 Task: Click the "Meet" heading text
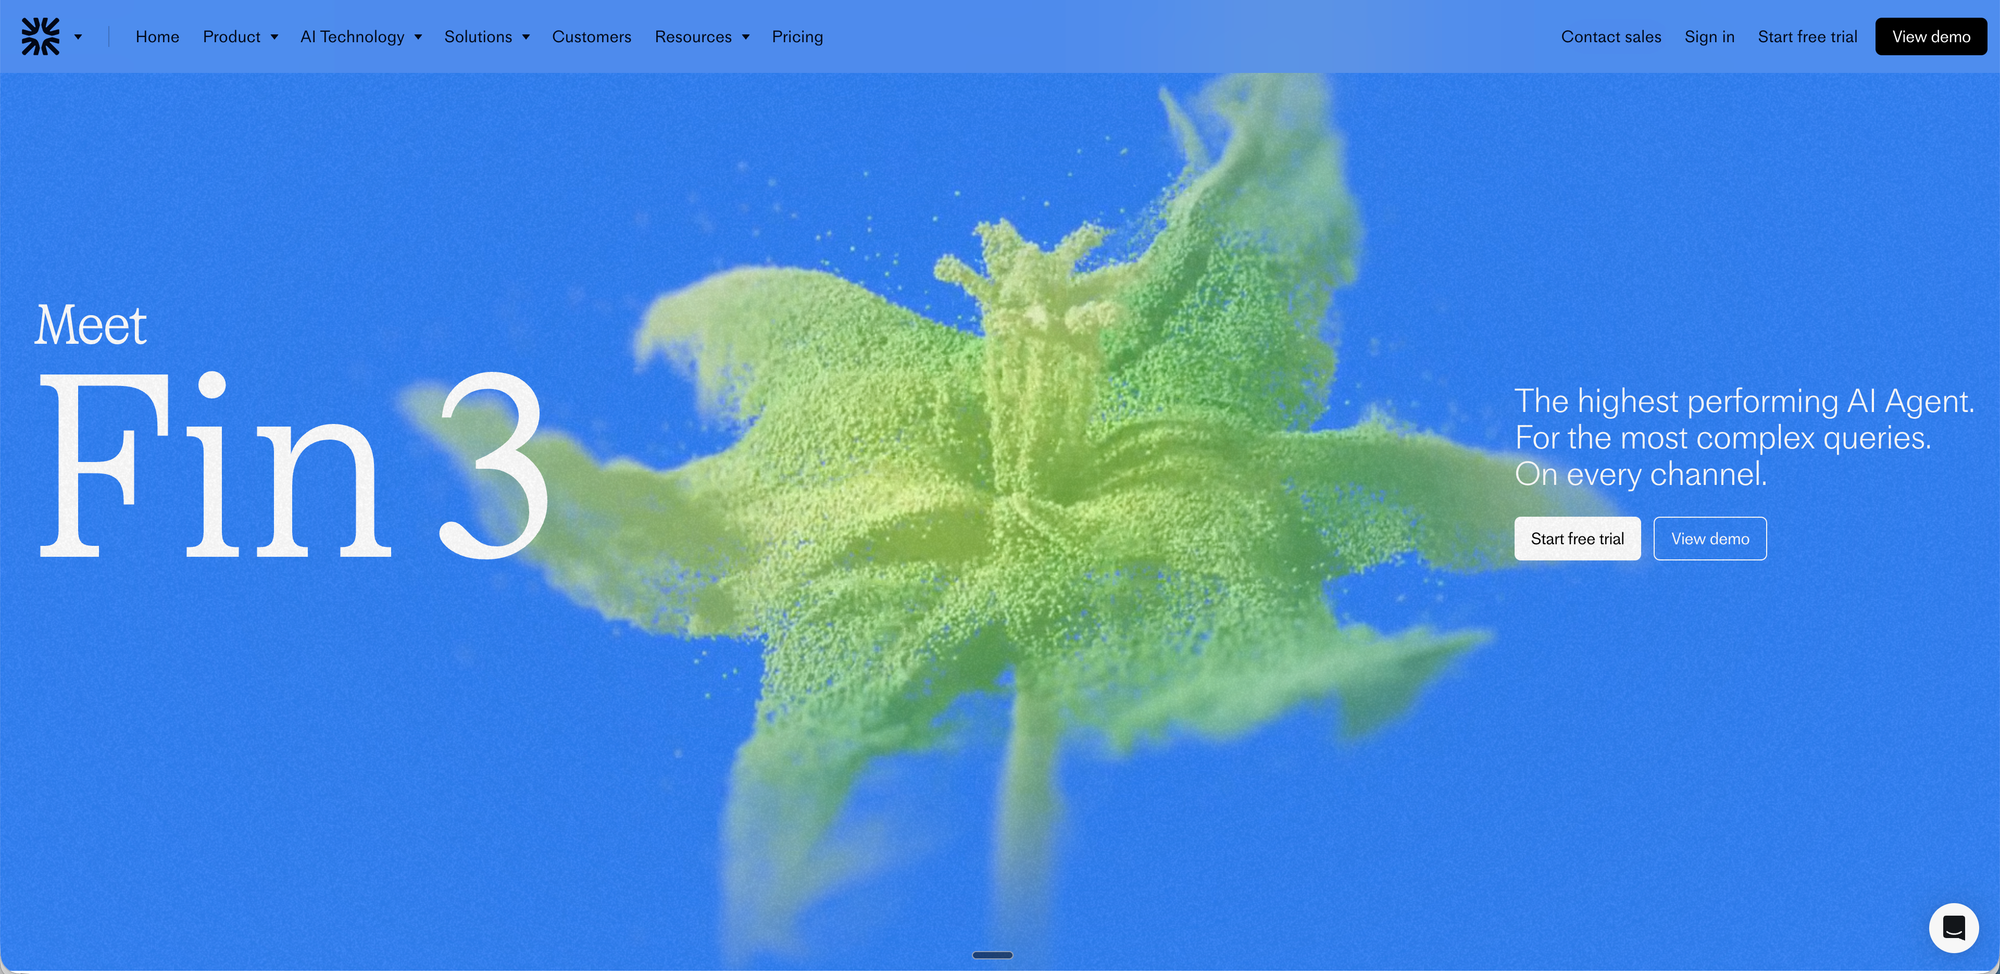91,326
